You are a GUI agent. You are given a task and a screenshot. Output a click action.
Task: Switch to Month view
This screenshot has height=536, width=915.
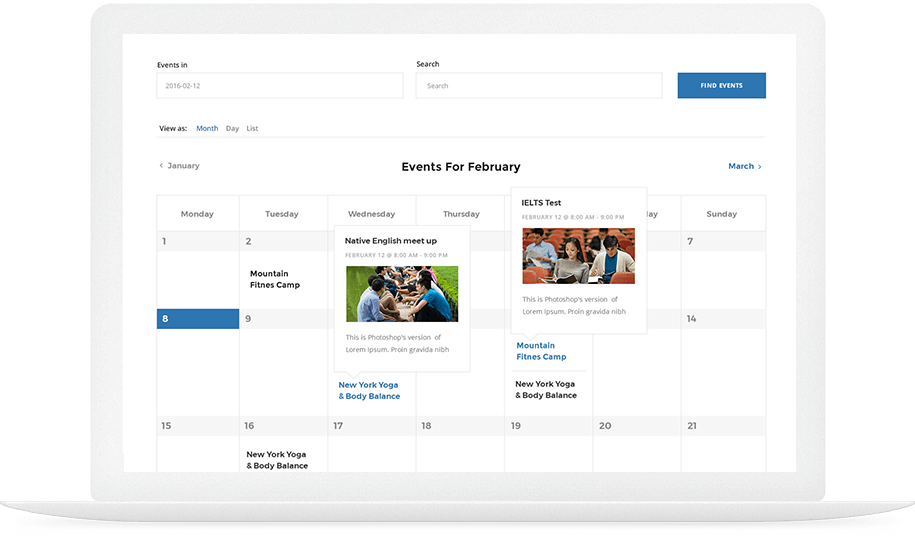(207, 129)
